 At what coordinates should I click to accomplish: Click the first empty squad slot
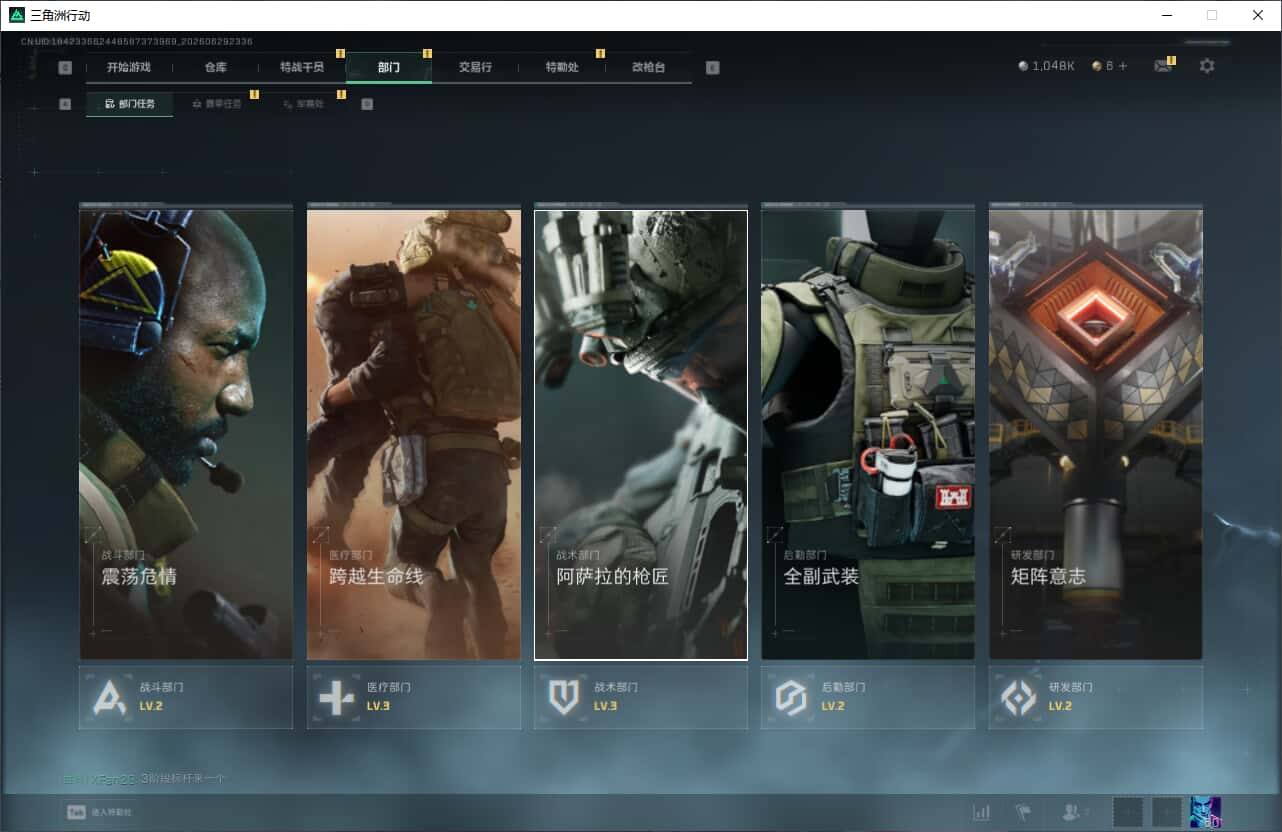click(1128, 812)
